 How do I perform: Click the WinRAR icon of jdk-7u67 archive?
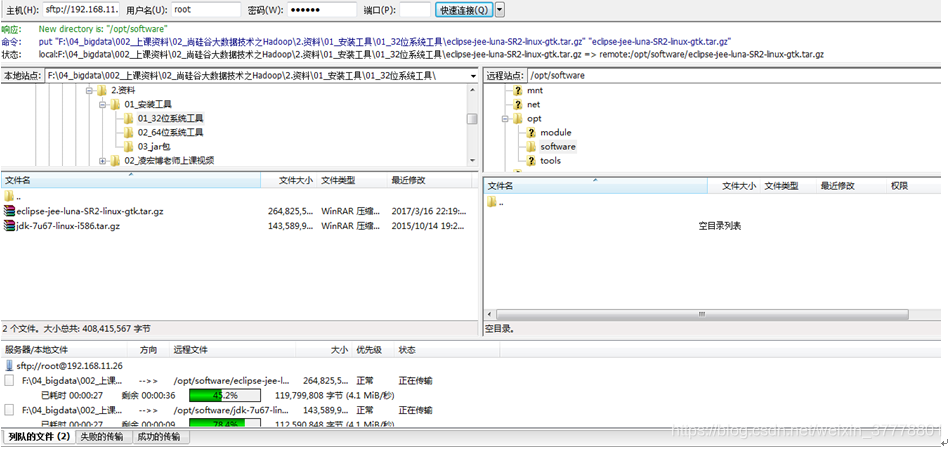[9, 226]
